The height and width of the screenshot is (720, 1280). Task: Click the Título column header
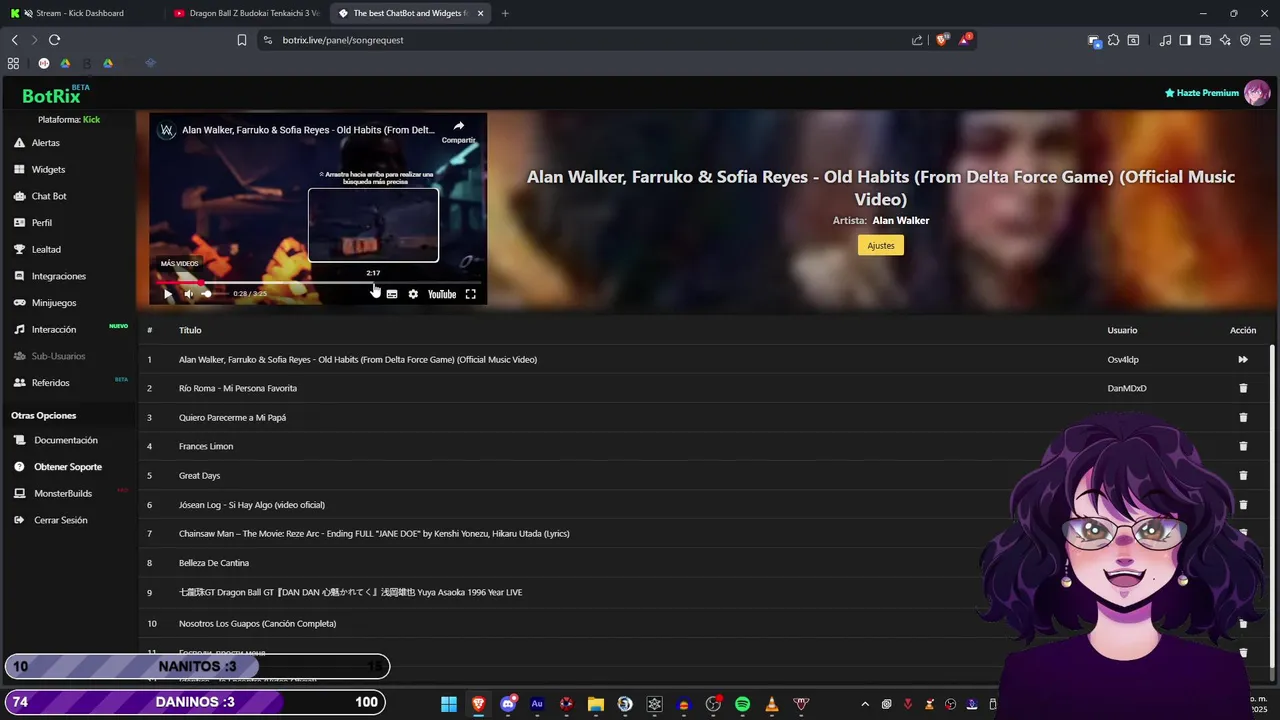click(x=190, y=330)
